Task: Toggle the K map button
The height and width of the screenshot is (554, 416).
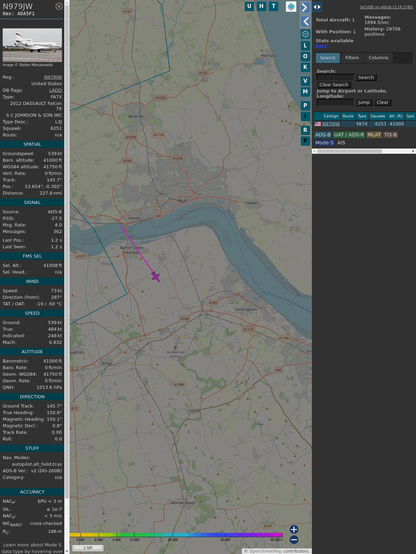Action: coord(305,67)
